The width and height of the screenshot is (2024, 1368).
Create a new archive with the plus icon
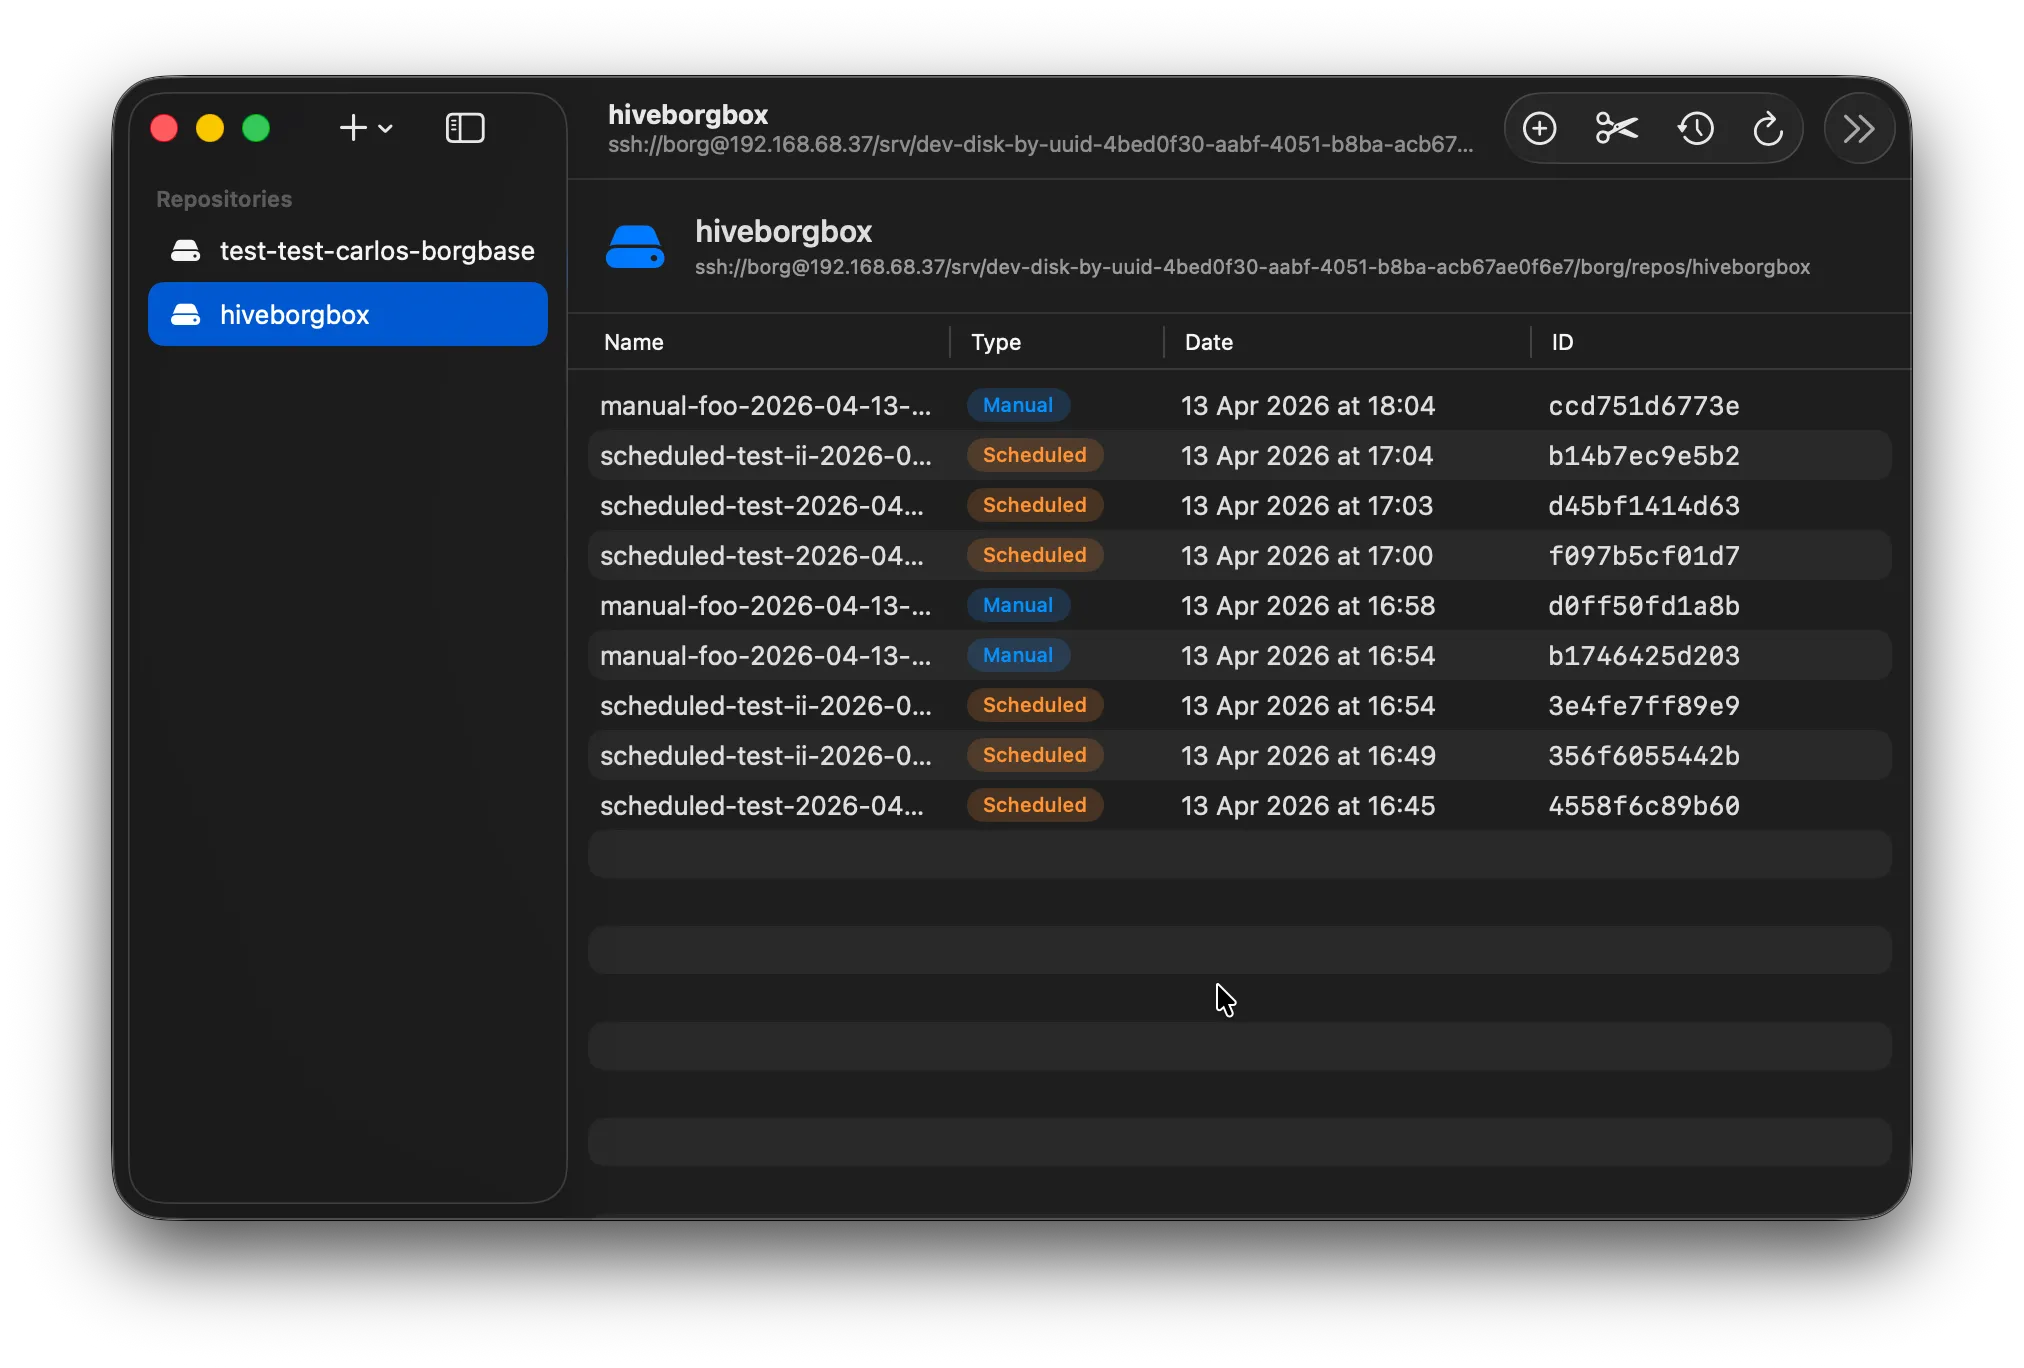(1539, 128)
